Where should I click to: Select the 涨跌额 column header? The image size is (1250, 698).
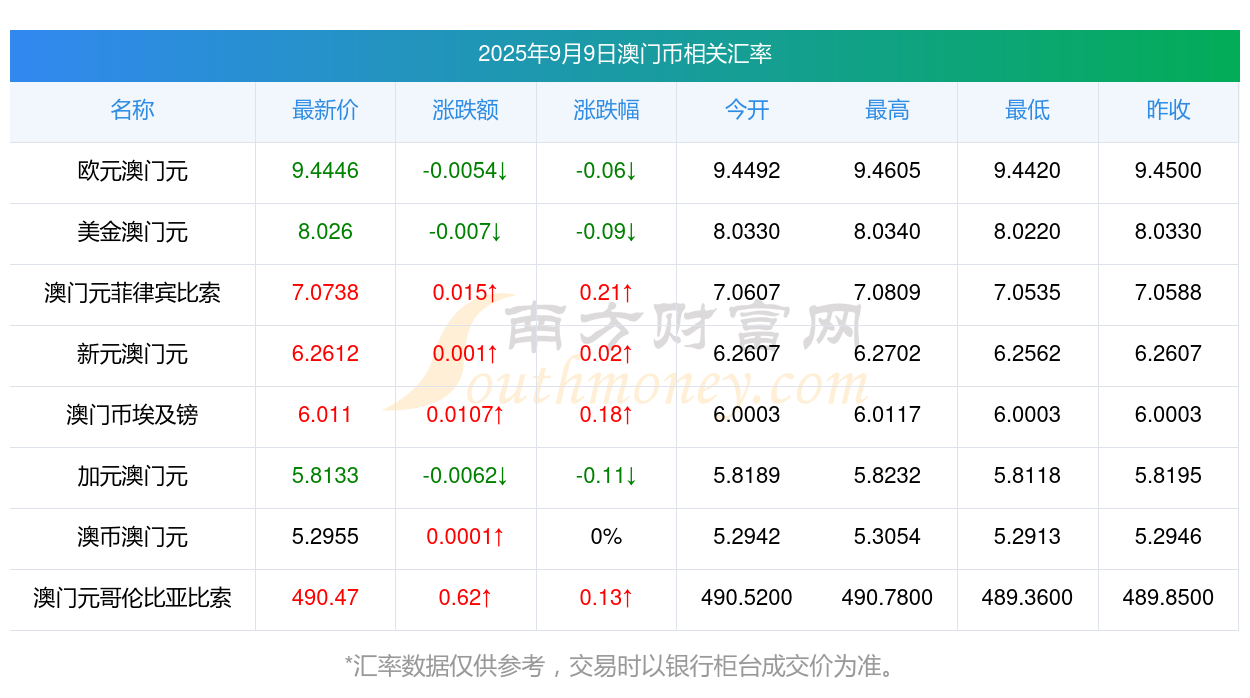click(465, 110)
